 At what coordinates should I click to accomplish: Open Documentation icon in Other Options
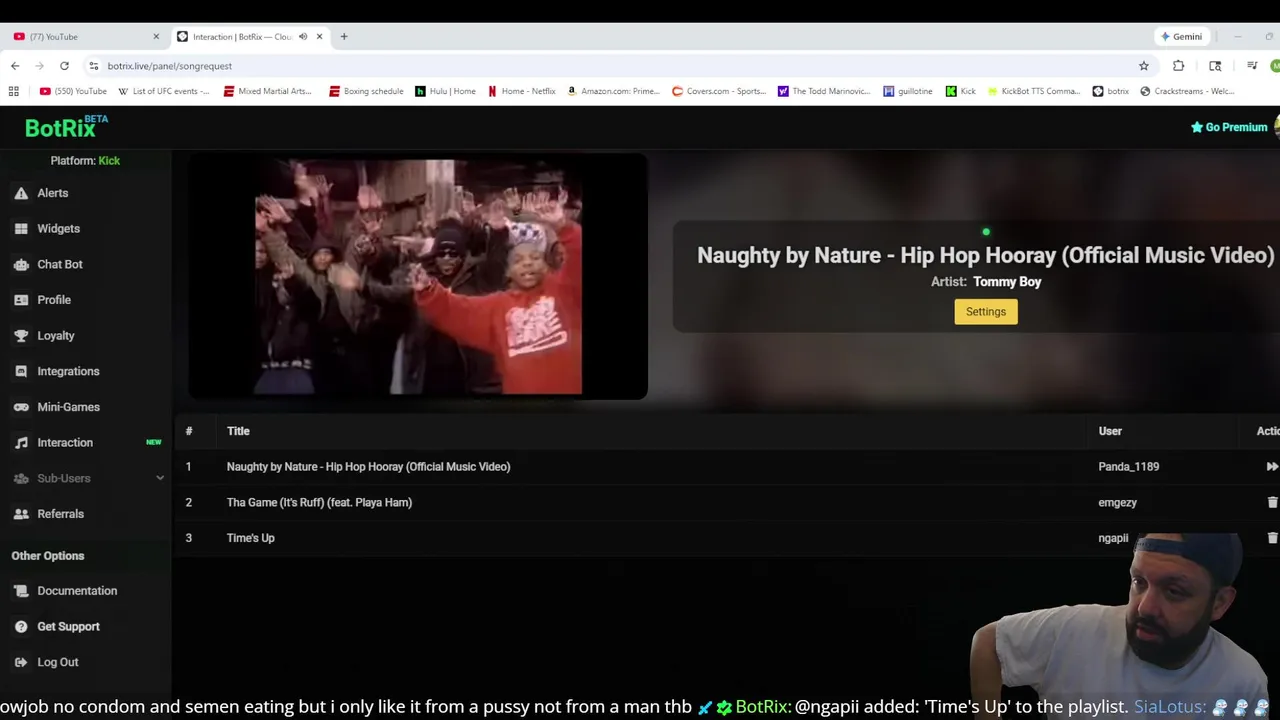[21, 591]
